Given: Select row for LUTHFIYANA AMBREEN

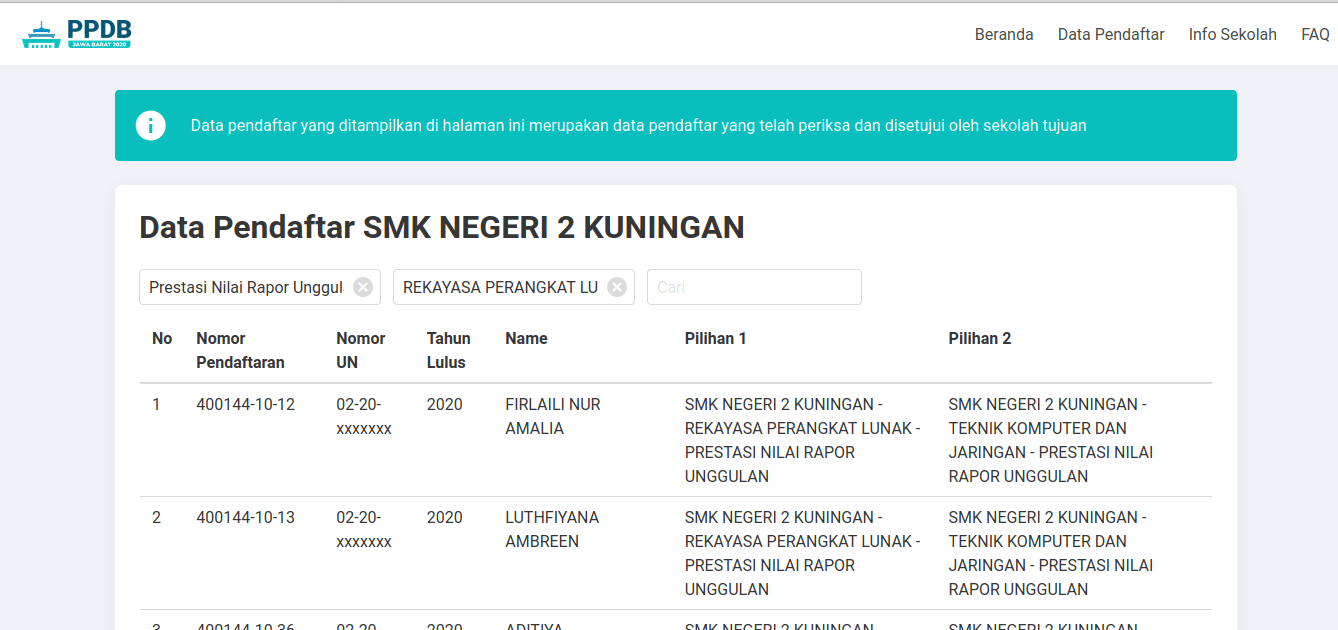Looking at the screenshot, I should tap(676, 553).
